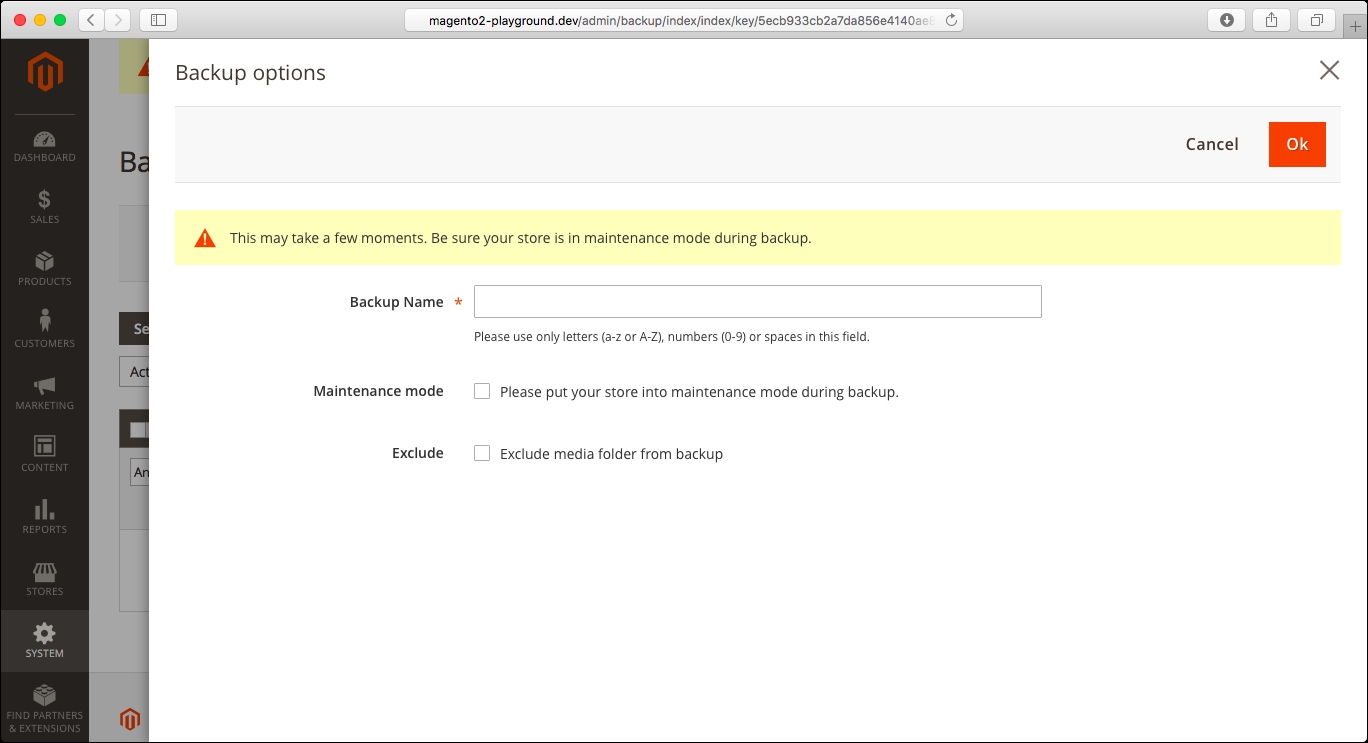Click Safari back navigation arrow
Image resolution: width=1368 pixels, height=743 pixels.
91,20
